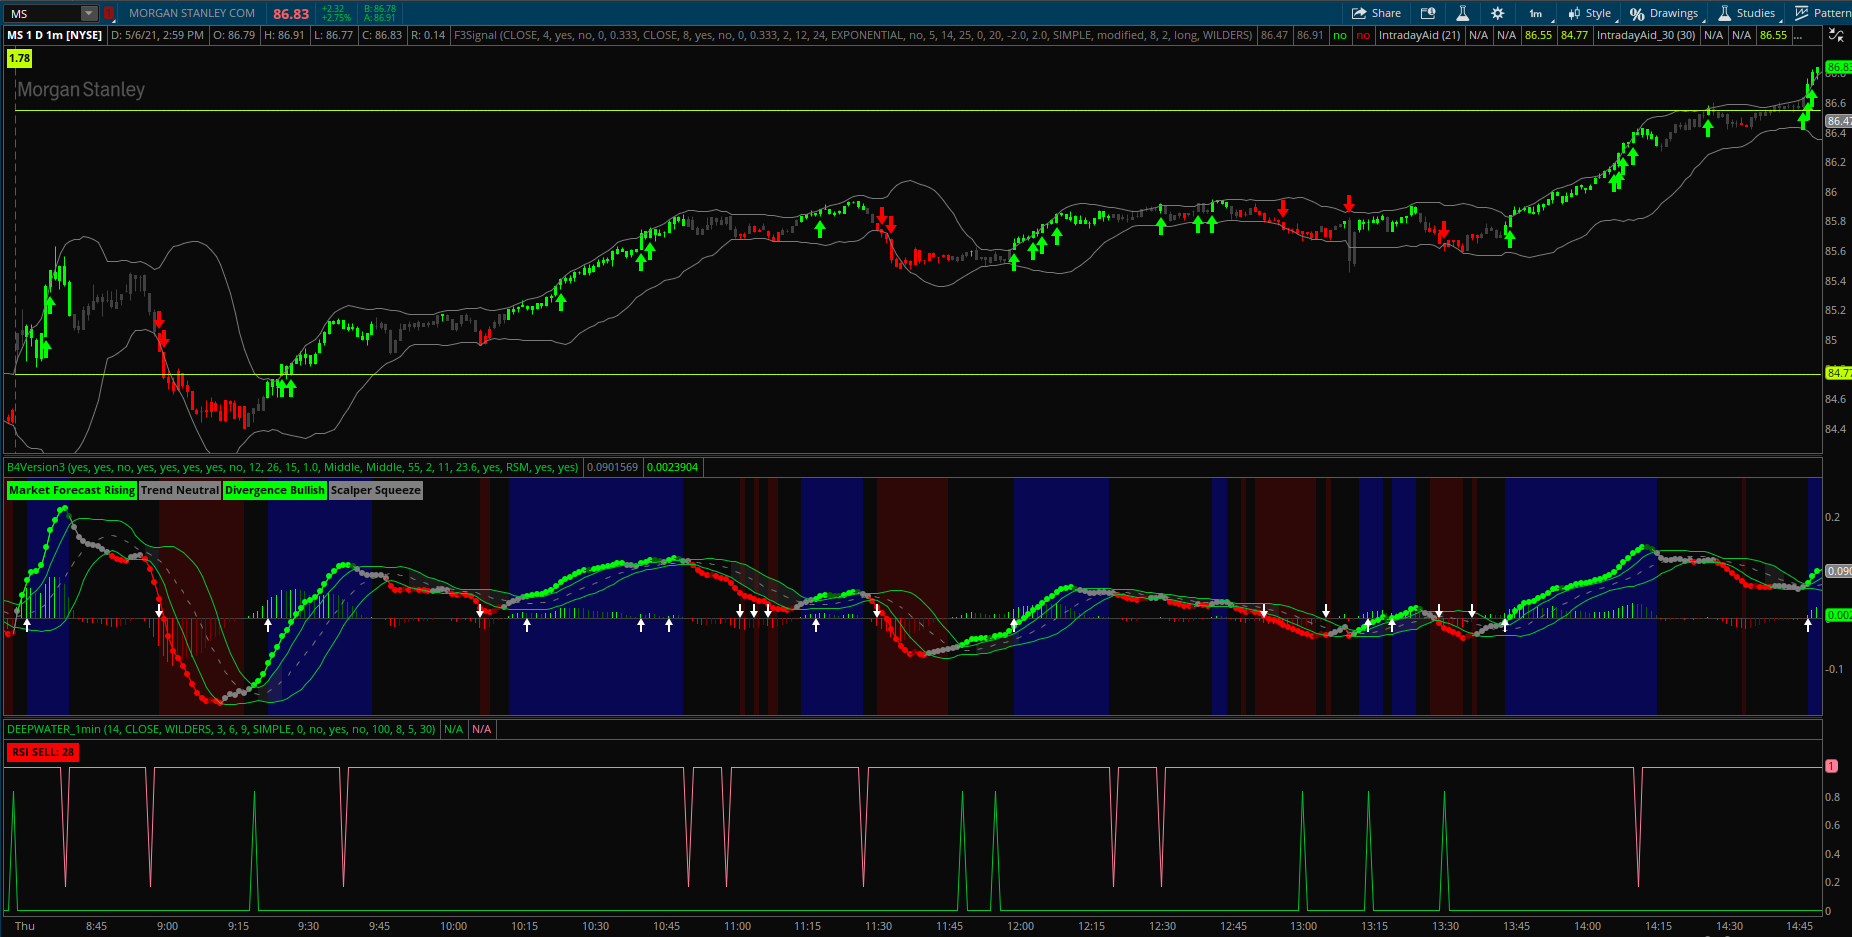Expand the 1m timeframe selector

point(1536,13)
